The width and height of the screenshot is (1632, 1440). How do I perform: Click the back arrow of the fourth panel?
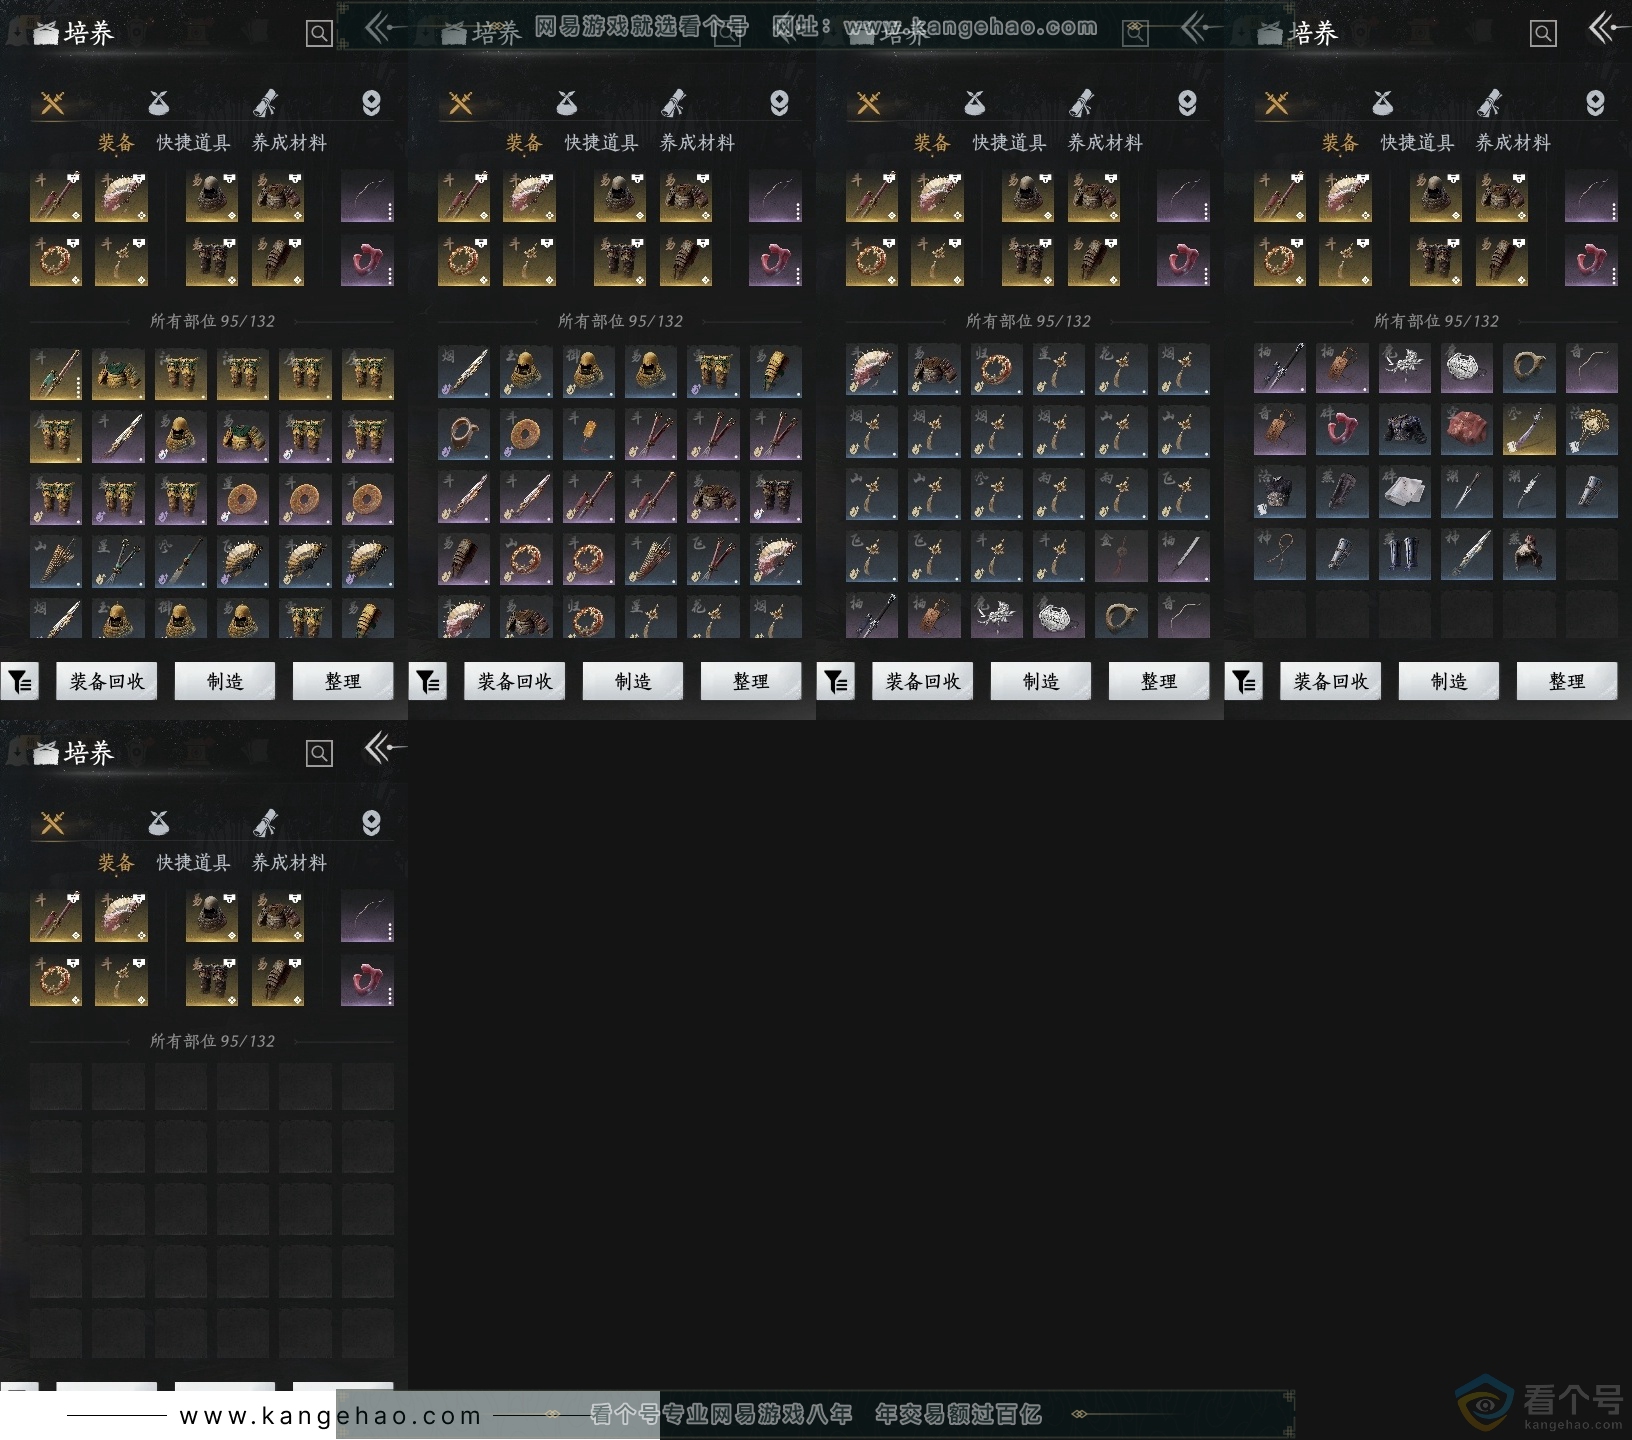click(x=1608, y=28)
